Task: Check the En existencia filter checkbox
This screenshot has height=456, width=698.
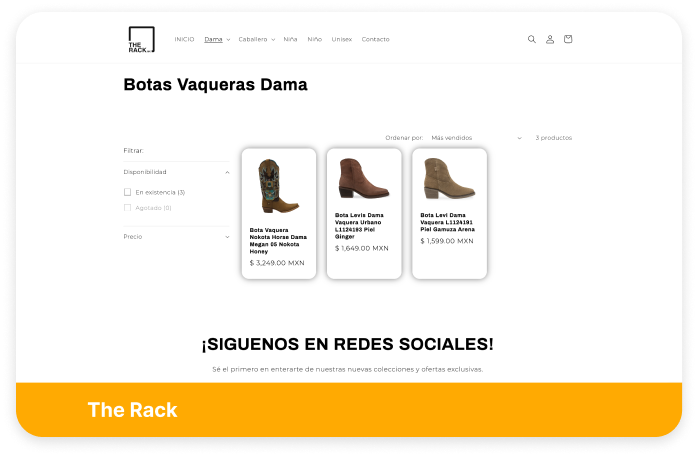Action: pos(128,191)
